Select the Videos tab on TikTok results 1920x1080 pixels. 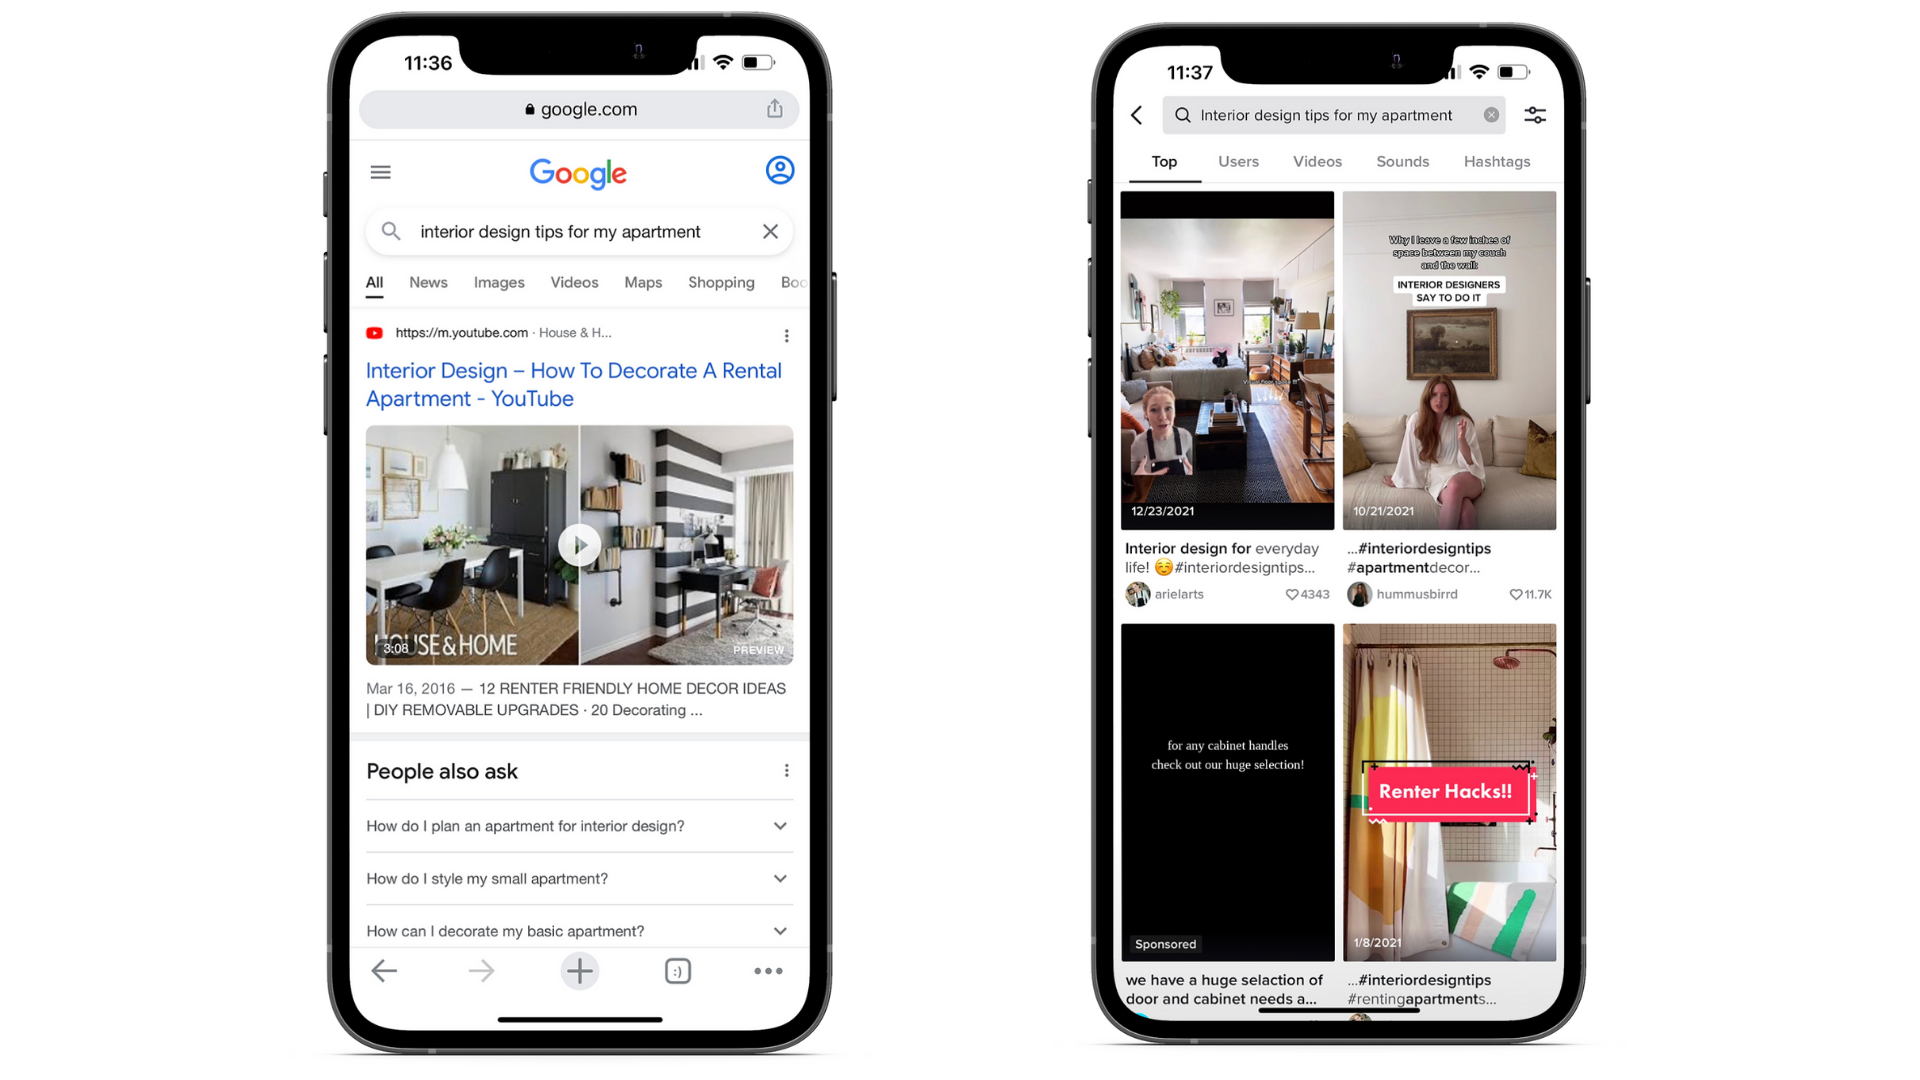1316,161
